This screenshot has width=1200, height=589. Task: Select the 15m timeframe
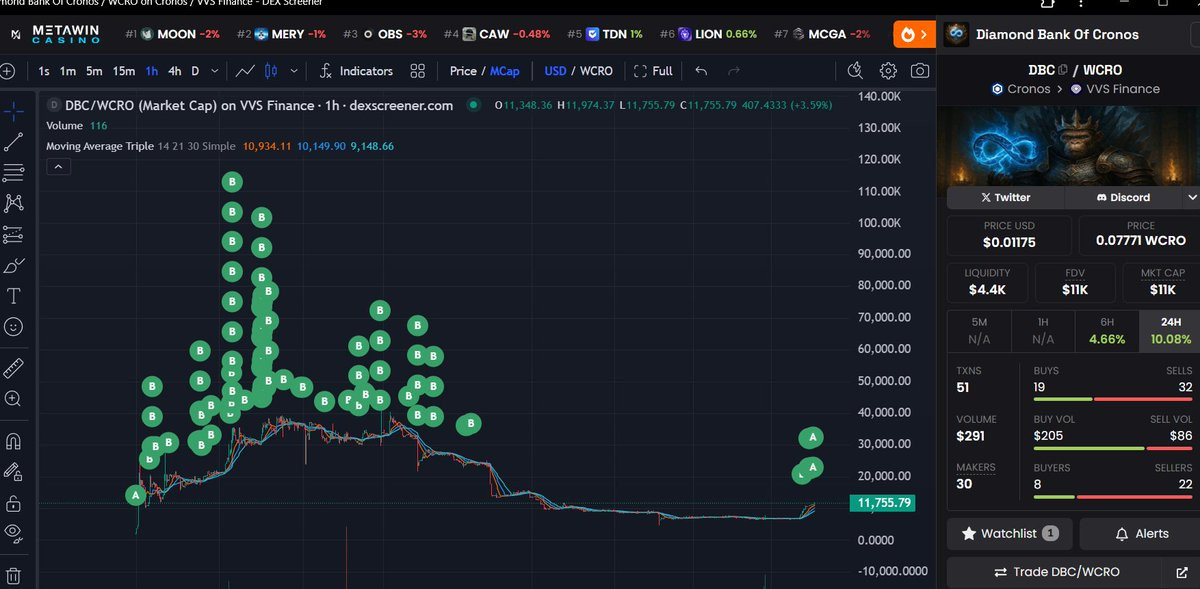coord(124,71)
